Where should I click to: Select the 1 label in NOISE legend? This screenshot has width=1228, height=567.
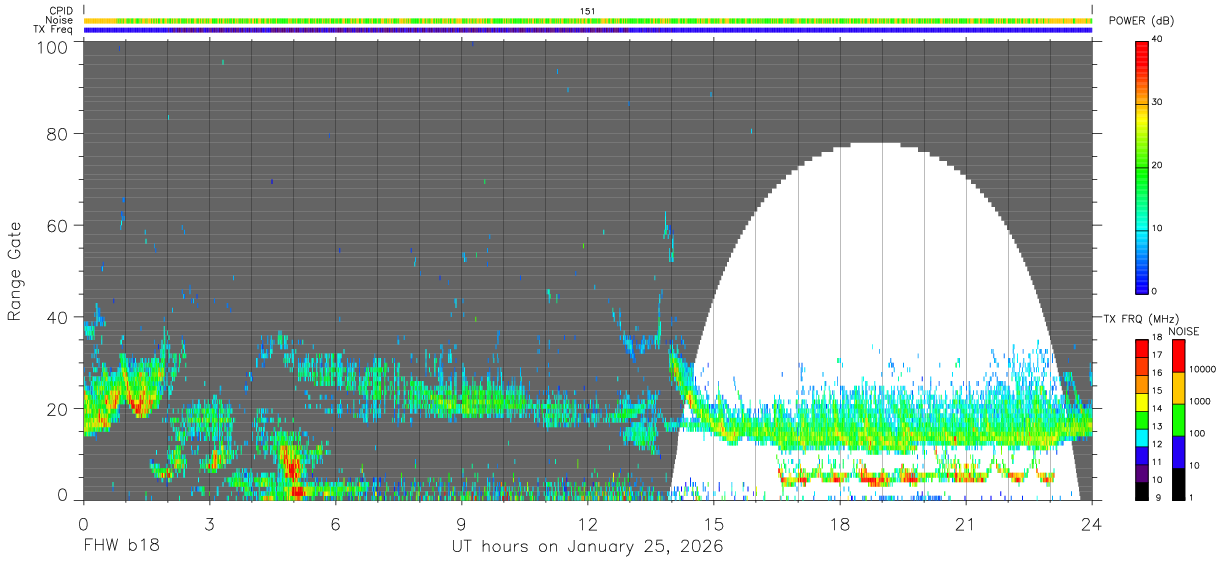coord(1191,498)
